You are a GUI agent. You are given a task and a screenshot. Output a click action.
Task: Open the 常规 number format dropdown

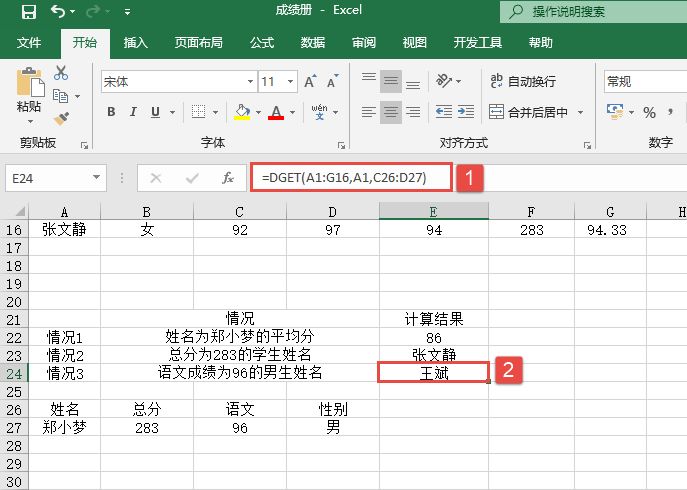tap(645, 82)
